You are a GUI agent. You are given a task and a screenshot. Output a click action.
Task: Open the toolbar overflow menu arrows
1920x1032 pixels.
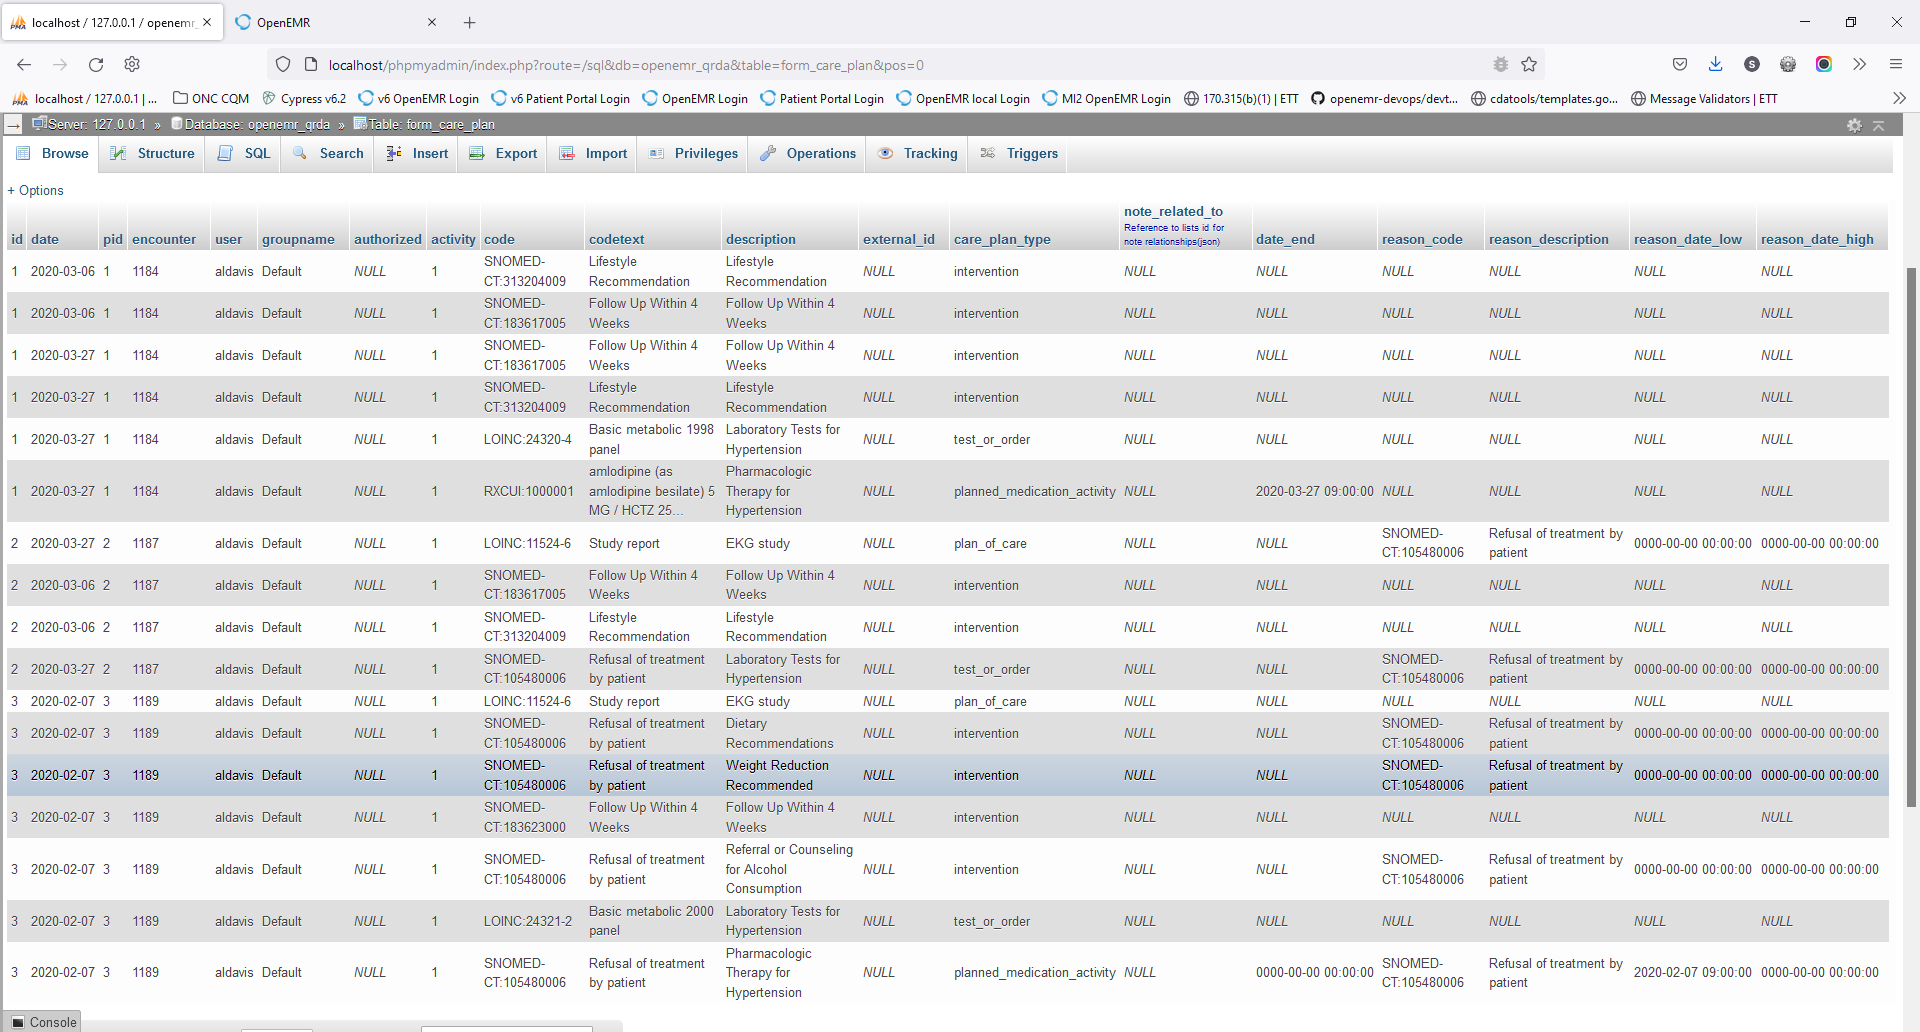pos(1860,64)
